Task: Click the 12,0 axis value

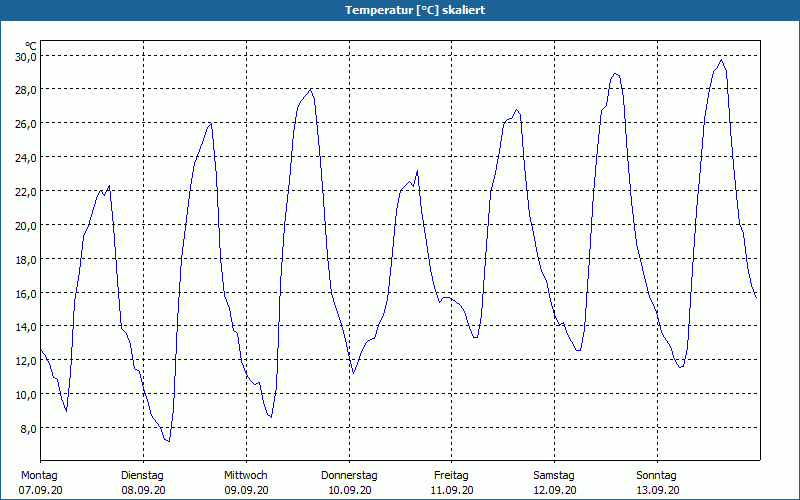Action: click(26, 361)
